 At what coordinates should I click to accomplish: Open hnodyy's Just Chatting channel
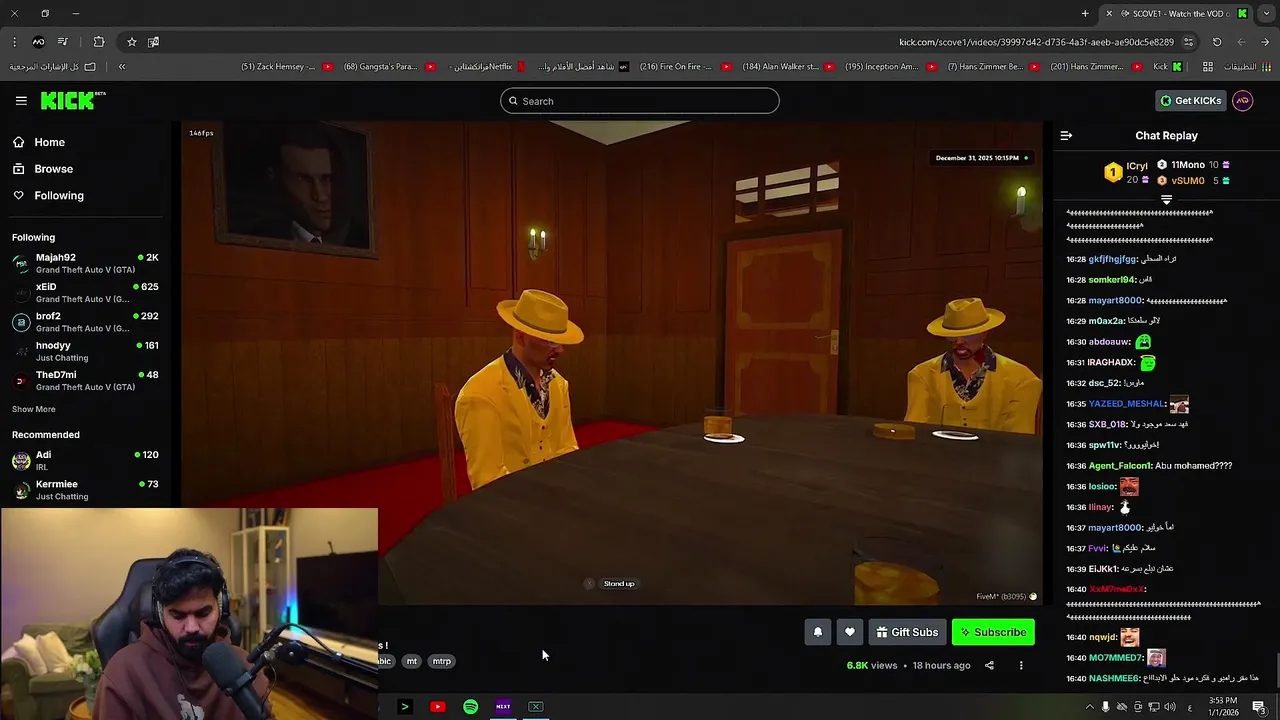[x=85, y=351]
